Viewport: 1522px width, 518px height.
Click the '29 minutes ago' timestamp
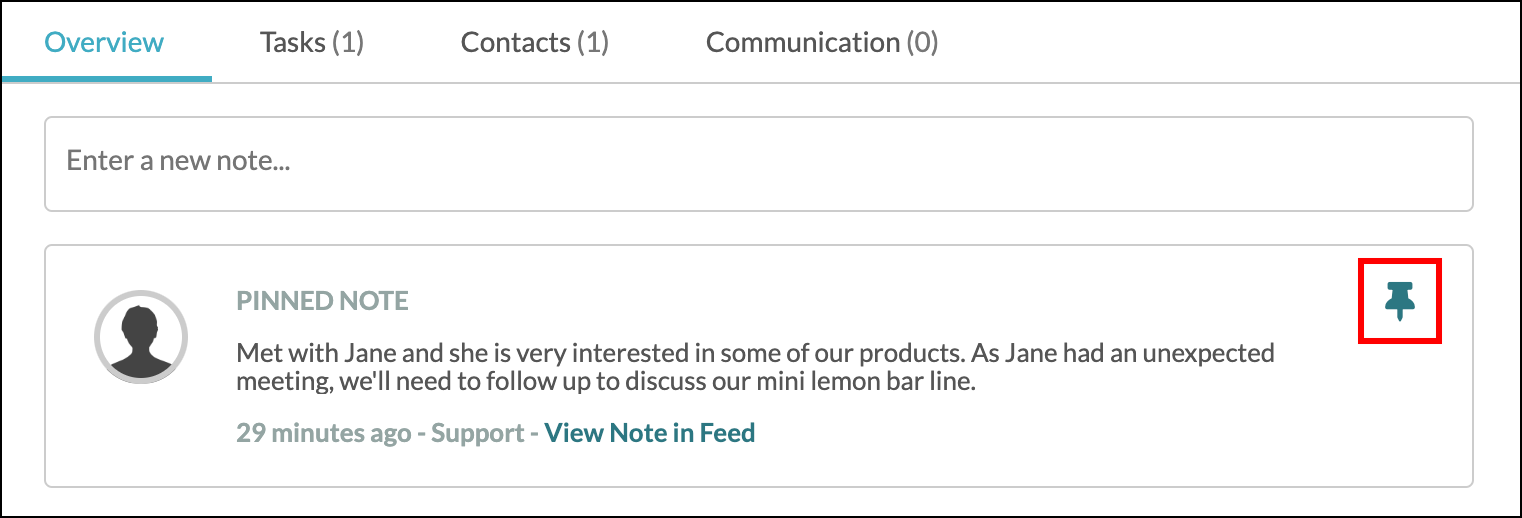point(323,433)
